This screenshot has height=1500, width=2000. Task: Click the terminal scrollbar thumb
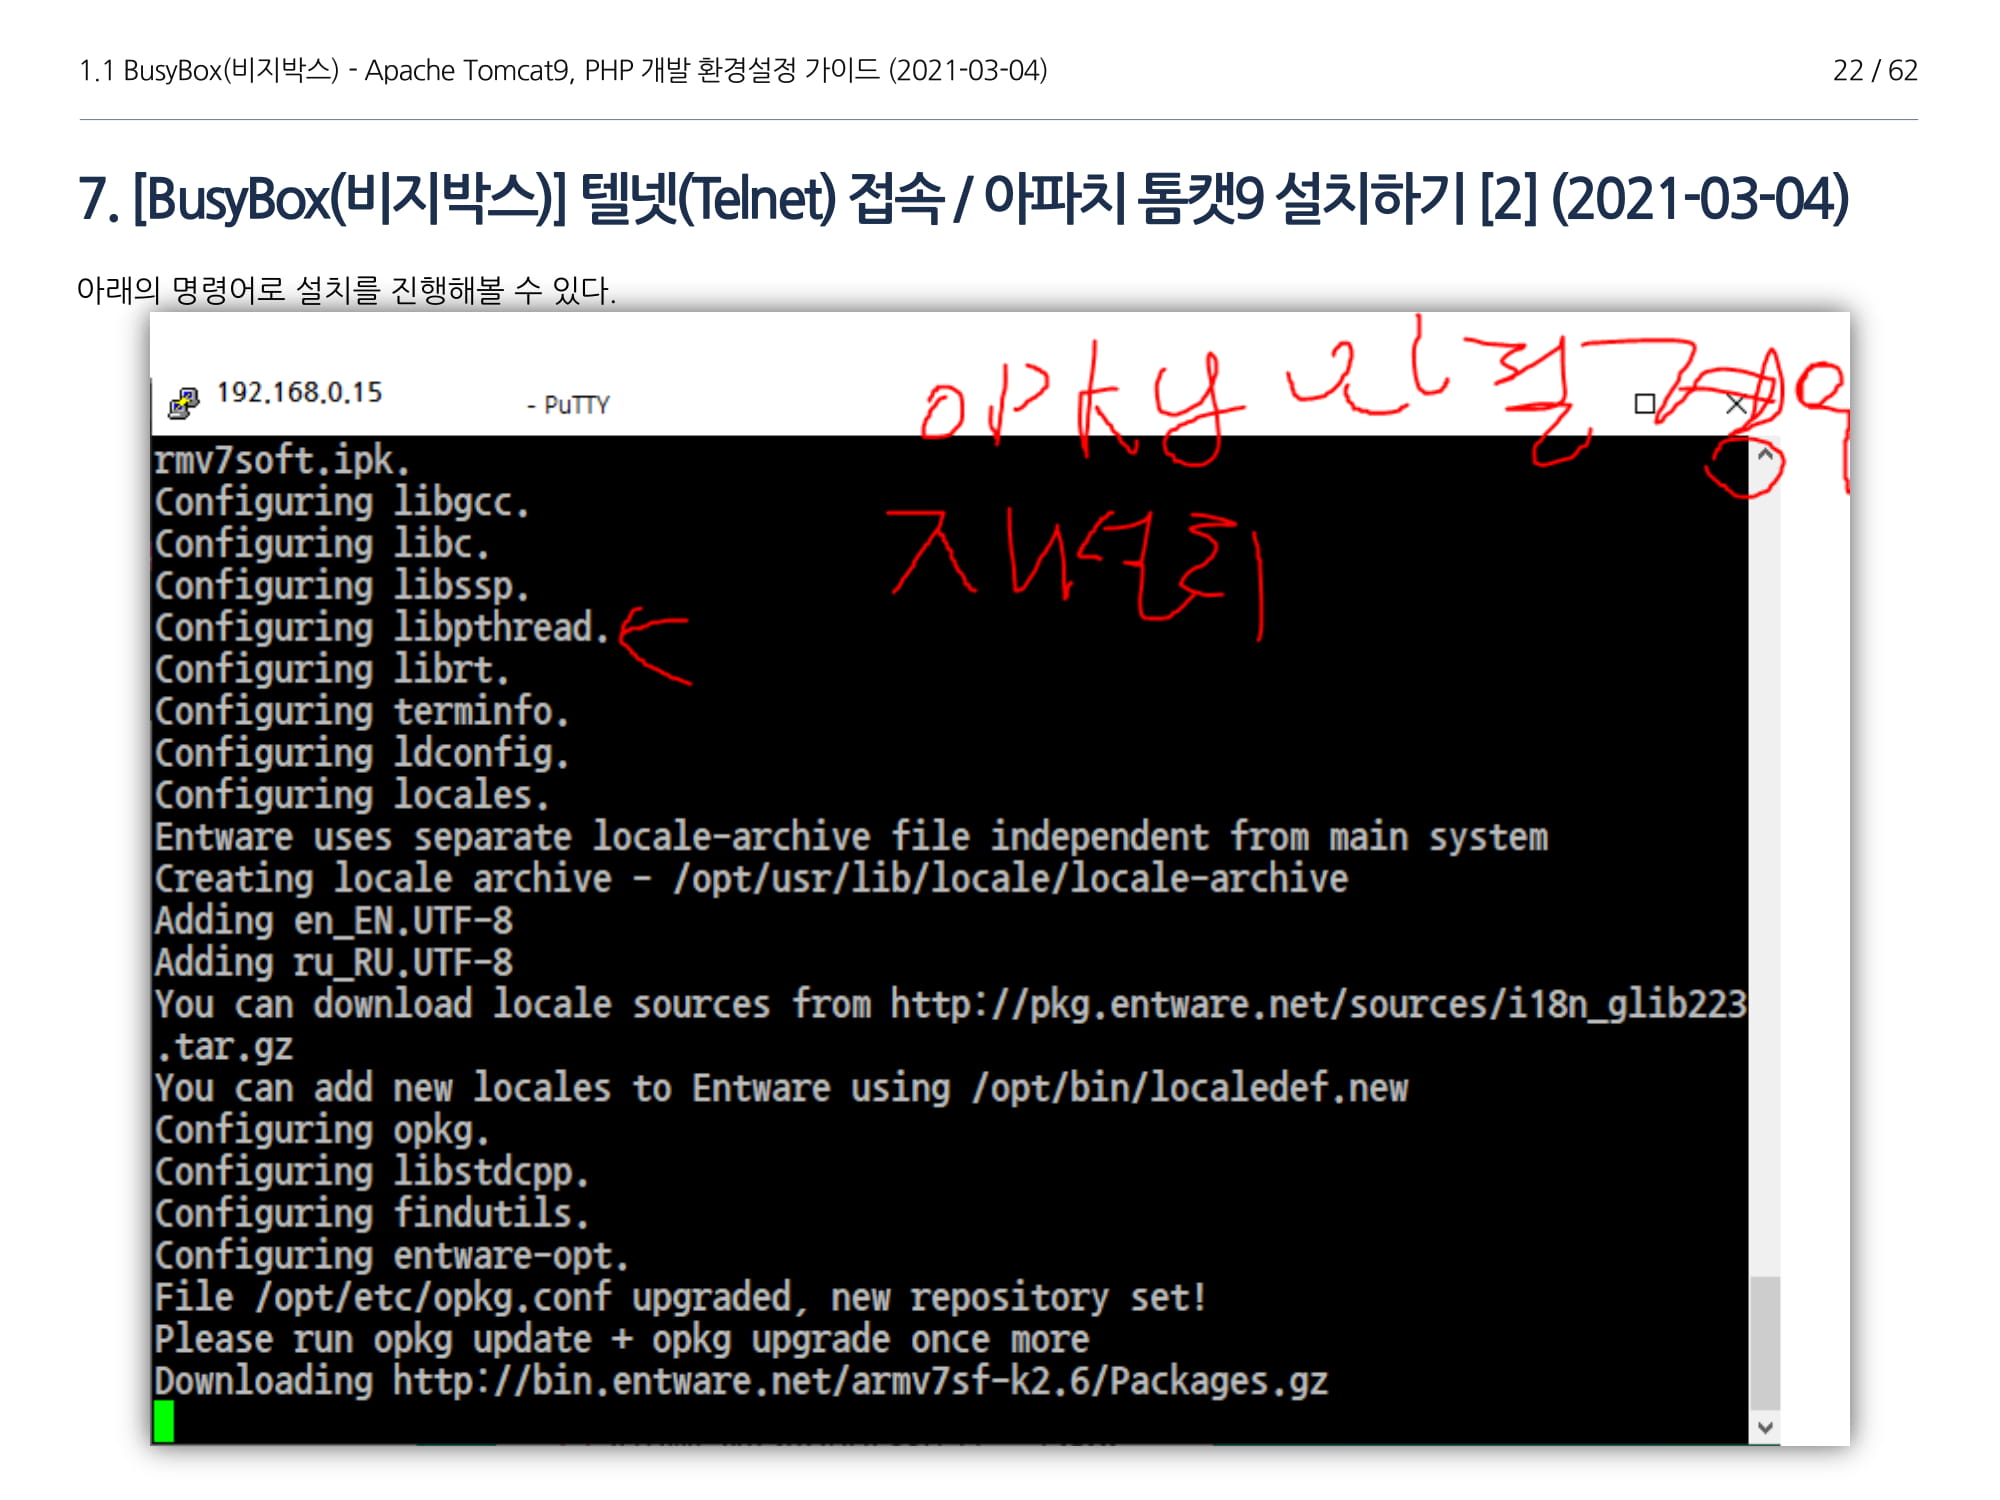tap(1765, 1342)
